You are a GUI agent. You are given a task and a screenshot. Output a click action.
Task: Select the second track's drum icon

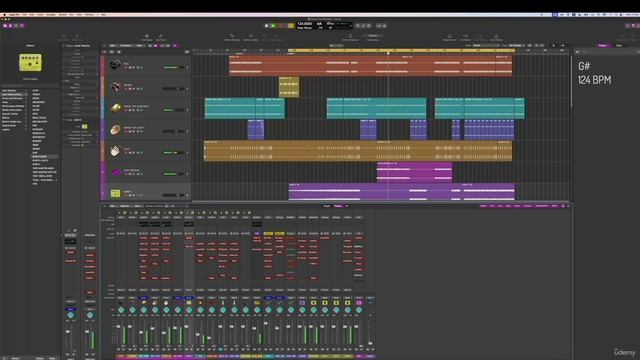point(116,87)
